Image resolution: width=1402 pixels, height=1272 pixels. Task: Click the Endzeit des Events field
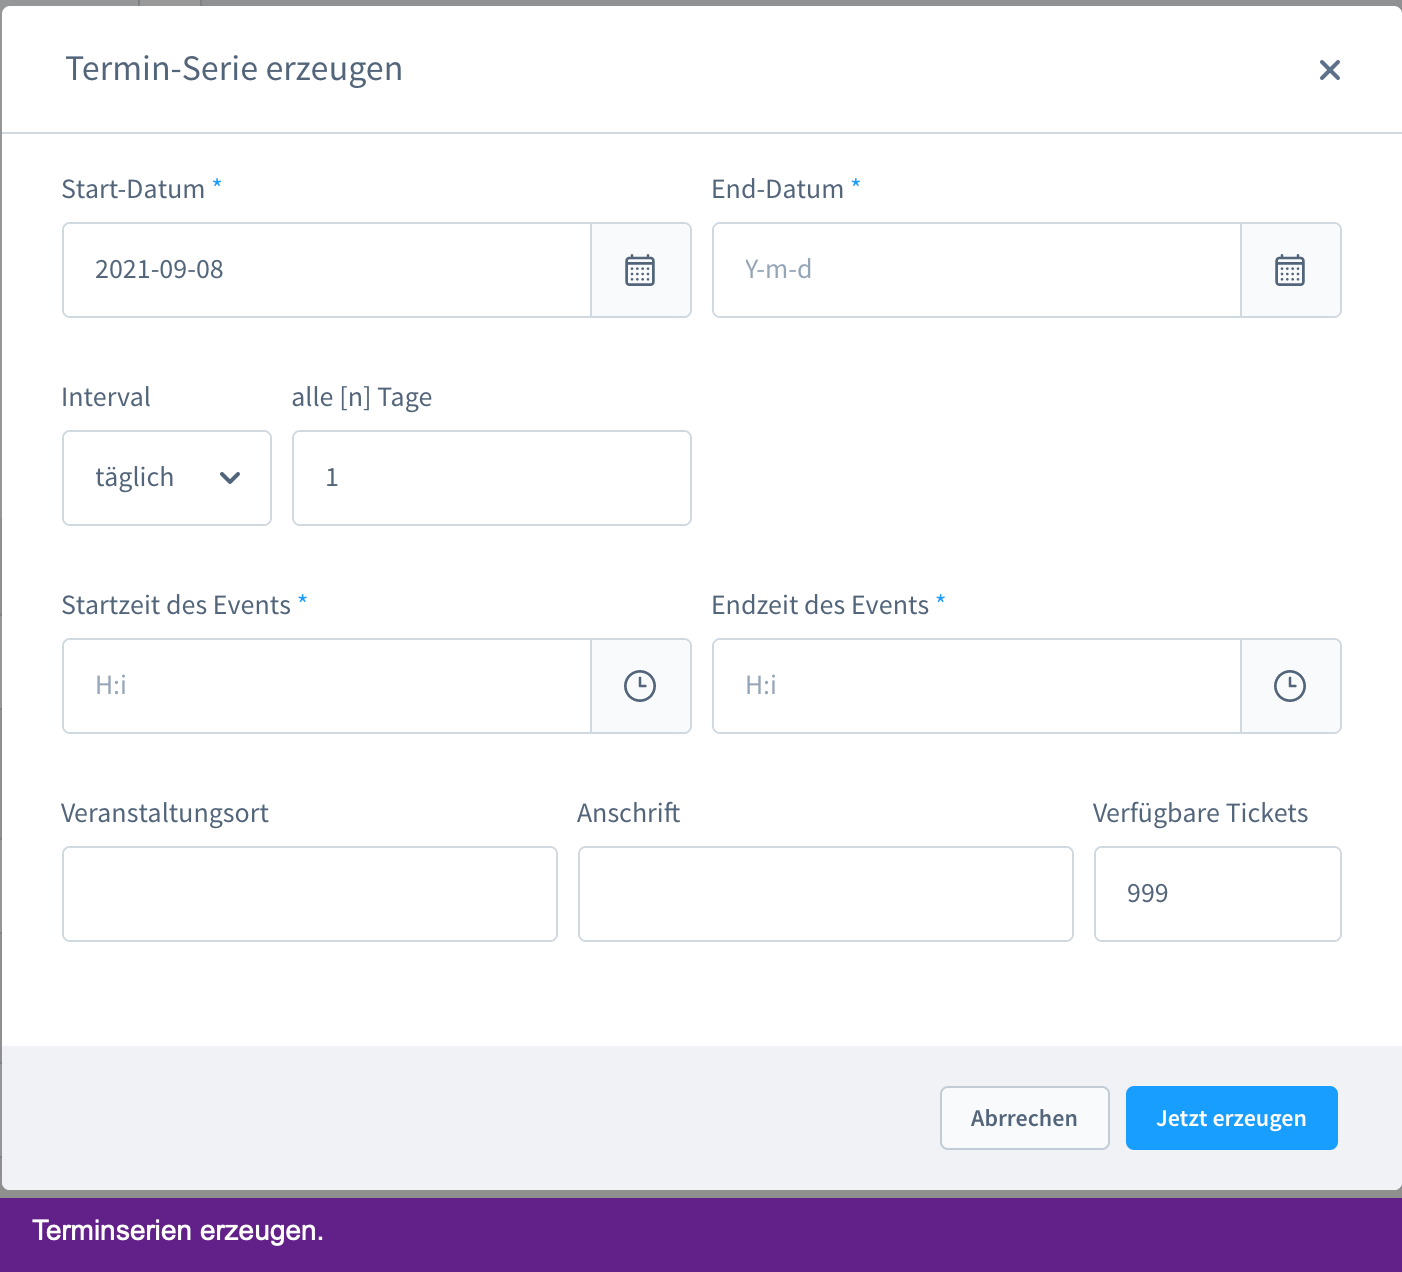pos(977,686)
